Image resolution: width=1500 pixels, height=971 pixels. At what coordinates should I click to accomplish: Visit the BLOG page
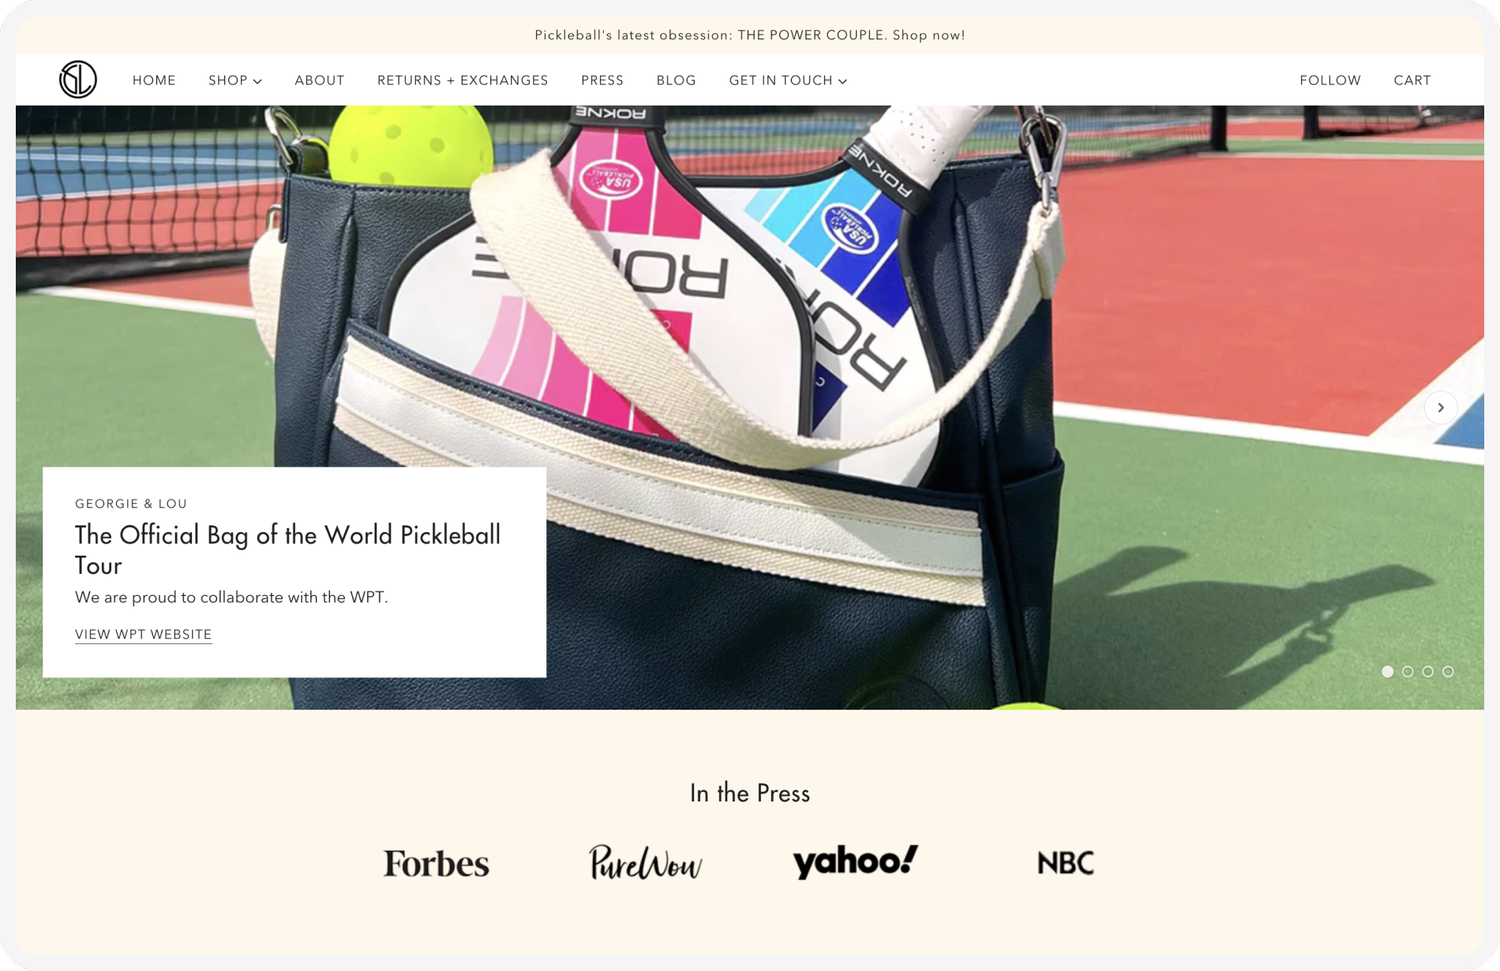(676, 80)
